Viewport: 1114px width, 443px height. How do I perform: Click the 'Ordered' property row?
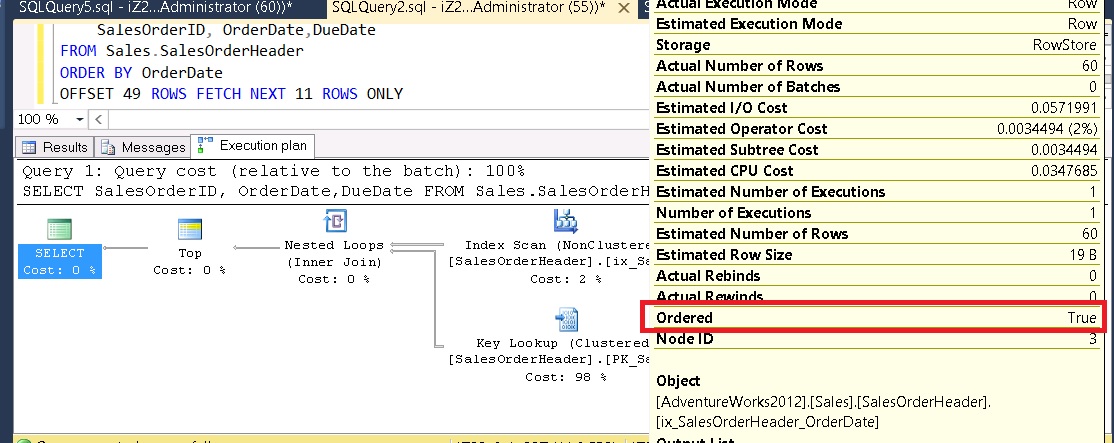(876, 317)
